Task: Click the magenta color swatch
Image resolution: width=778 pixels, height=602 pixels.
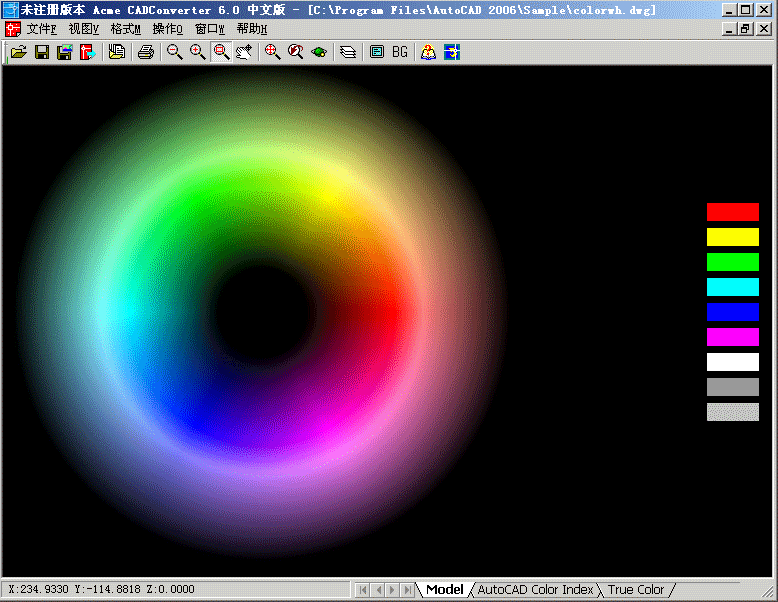Action: [x=733, y=337]
